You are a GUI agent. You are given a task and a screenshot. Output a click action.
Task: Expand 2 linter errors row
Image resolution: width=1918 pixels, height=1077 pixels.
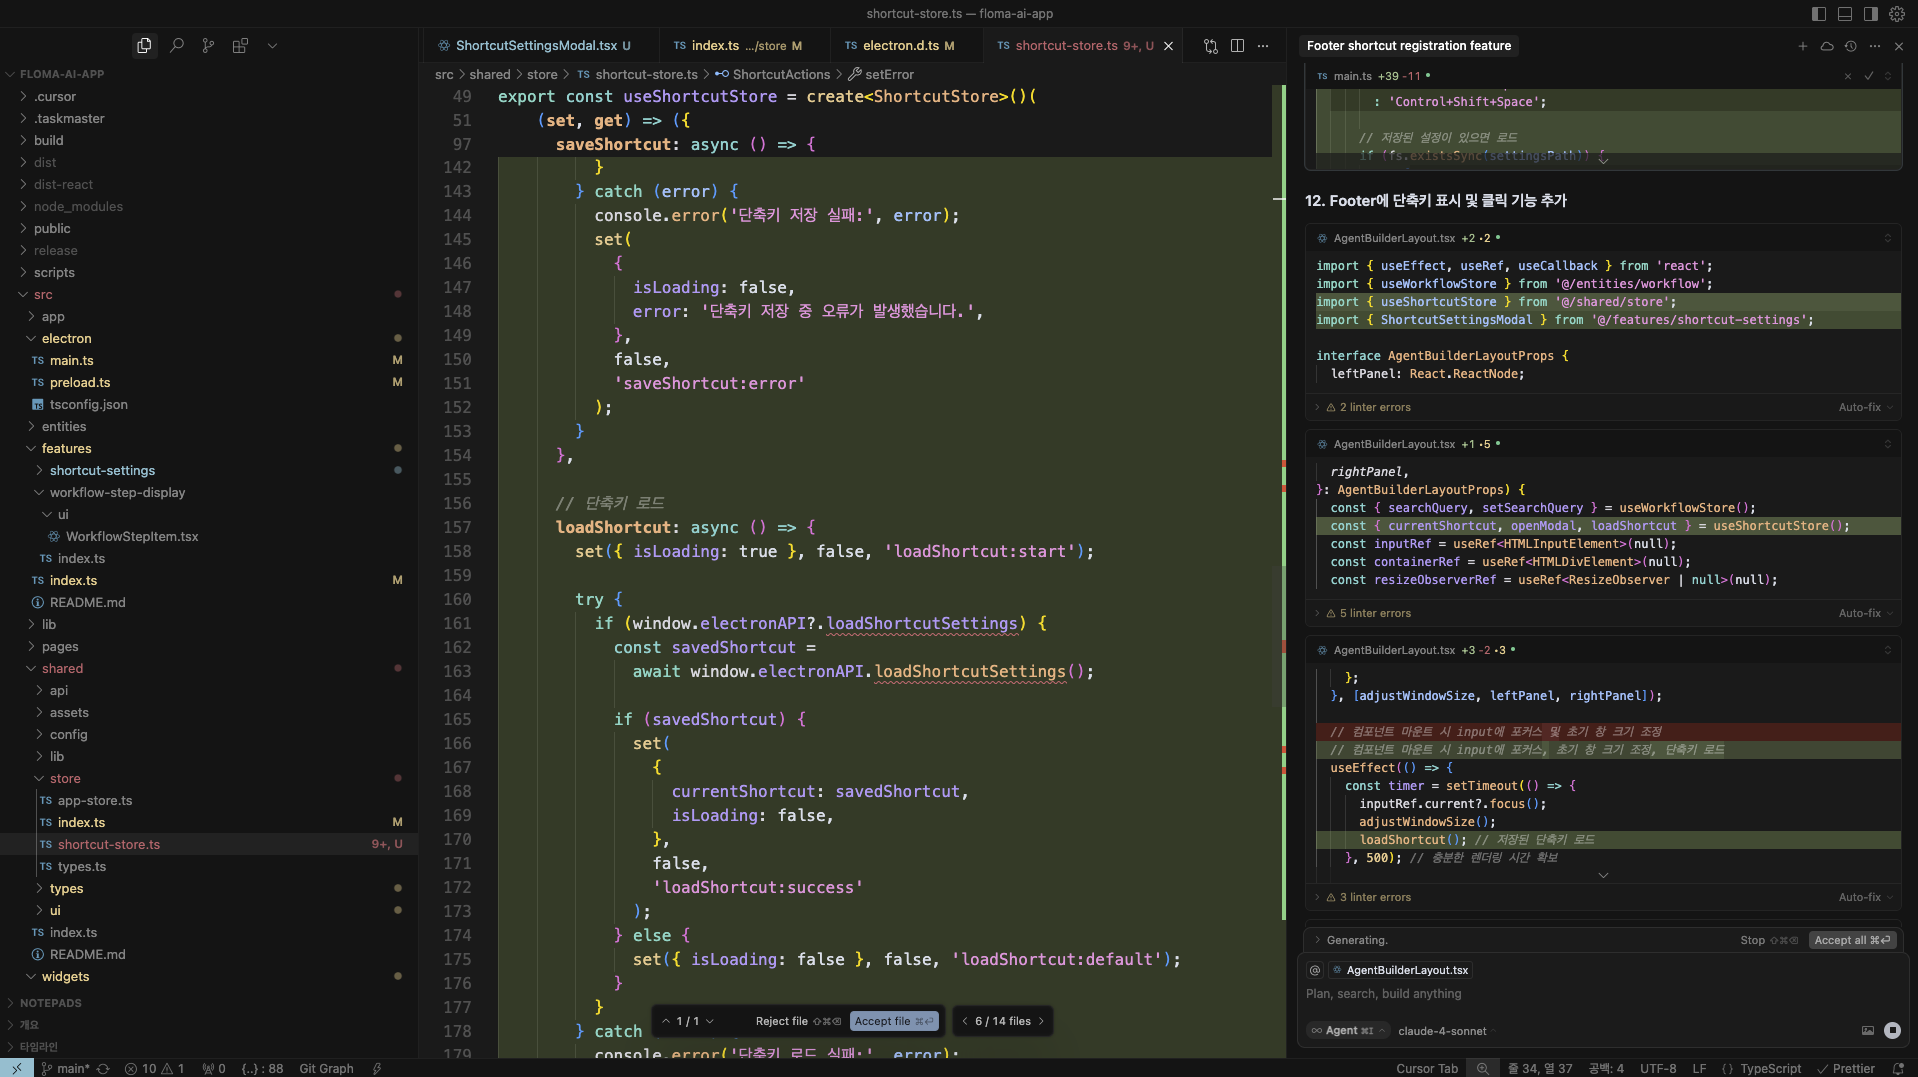click(x=1375, y=407)
